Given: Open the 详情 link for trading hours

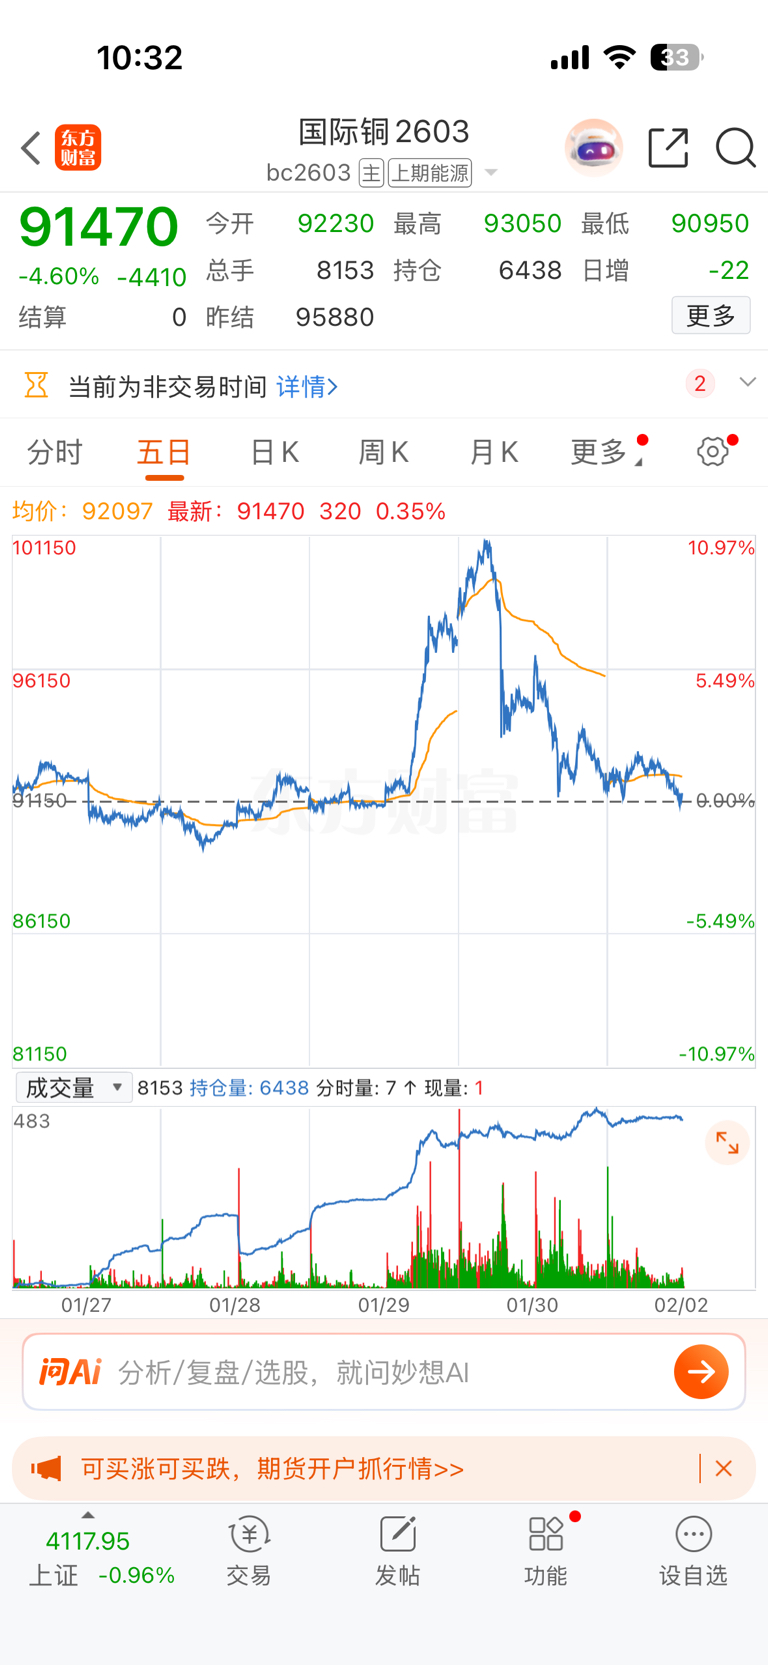Looking at the screenshot, I should click(x=307, y=386).
